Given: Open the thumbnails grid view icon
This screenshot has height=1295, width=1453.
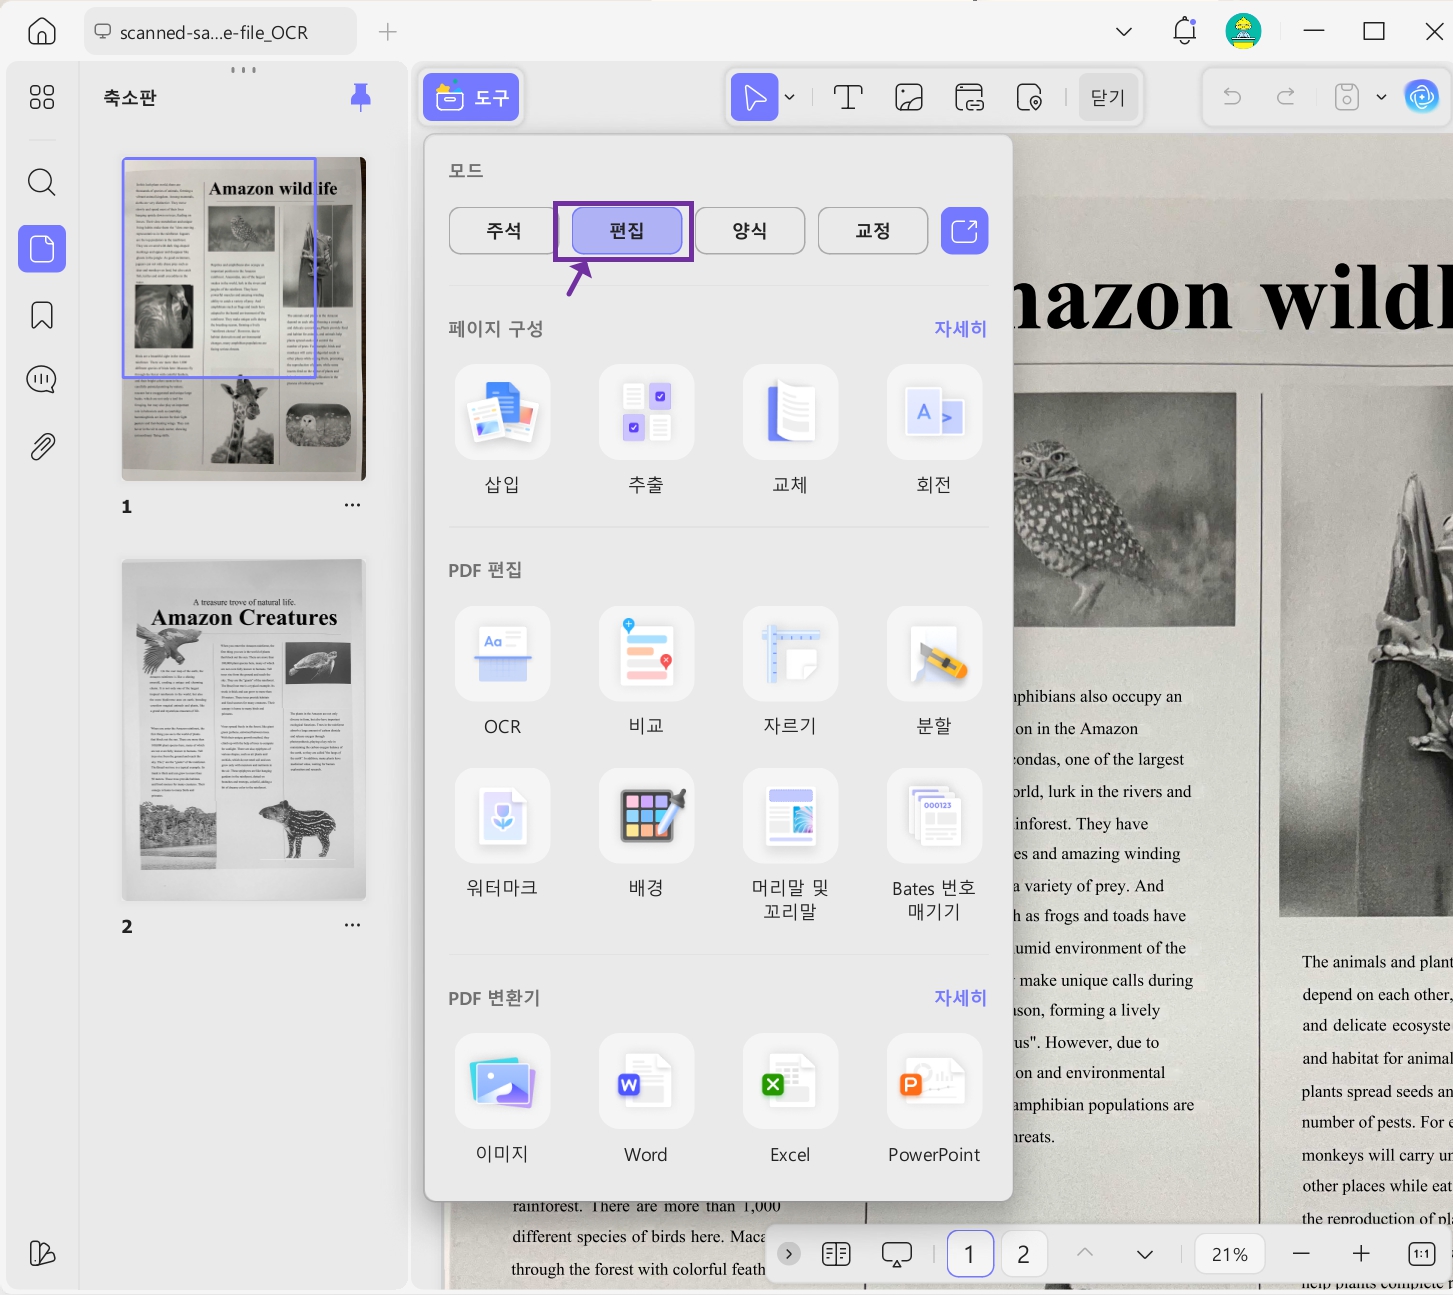Looking at the screenshot, I should click(42, 97).
